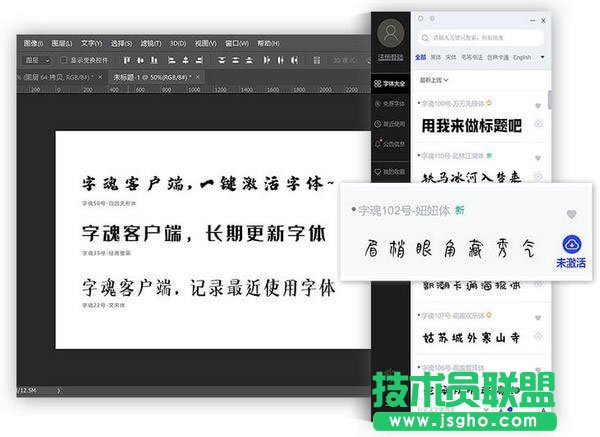This screenshot has width=600, height=437.
Task: Open 免费字体 in font client sidebar
Action: tap(390, 104)
